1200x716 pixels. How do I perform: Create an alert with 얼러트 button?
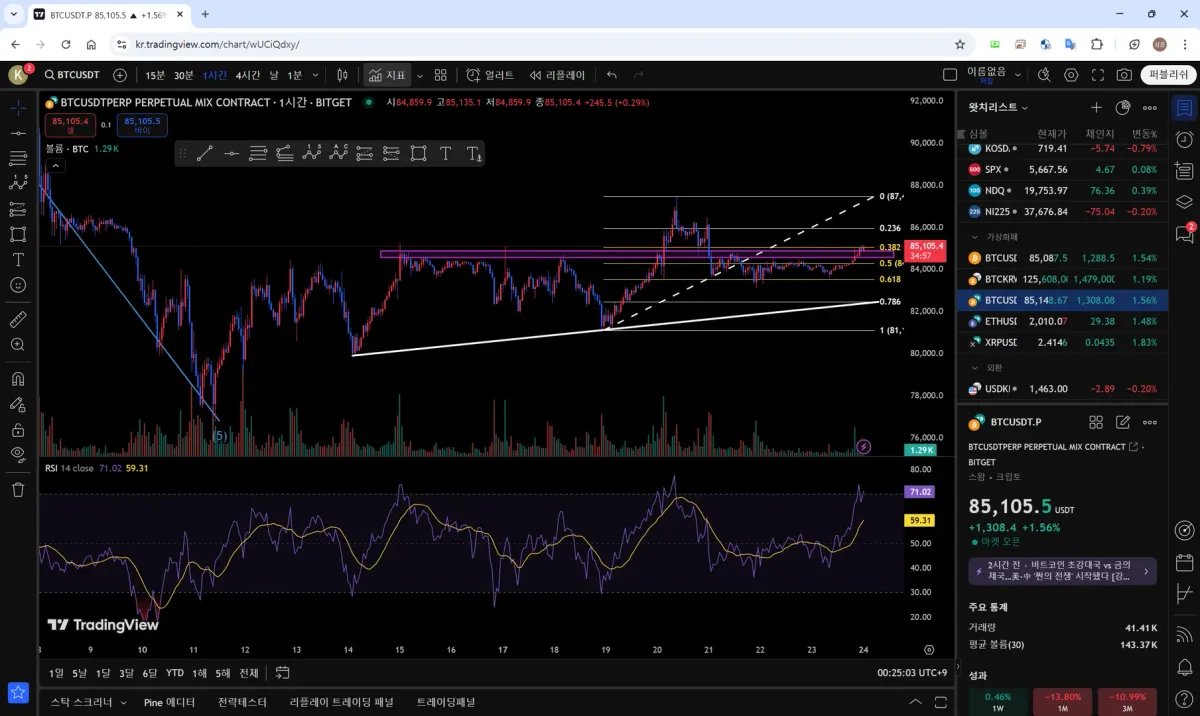[488, 75]
